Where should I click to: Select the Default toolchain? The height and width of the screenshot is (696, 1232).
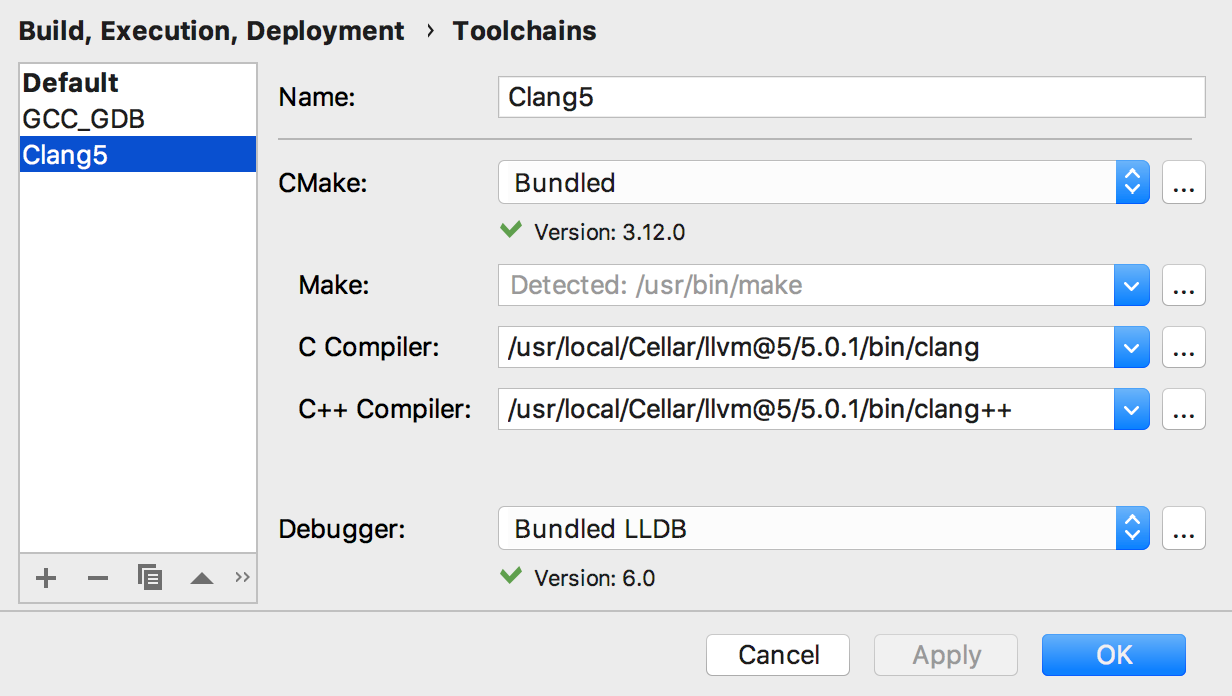pyautogui.click(x=71, y=83)
